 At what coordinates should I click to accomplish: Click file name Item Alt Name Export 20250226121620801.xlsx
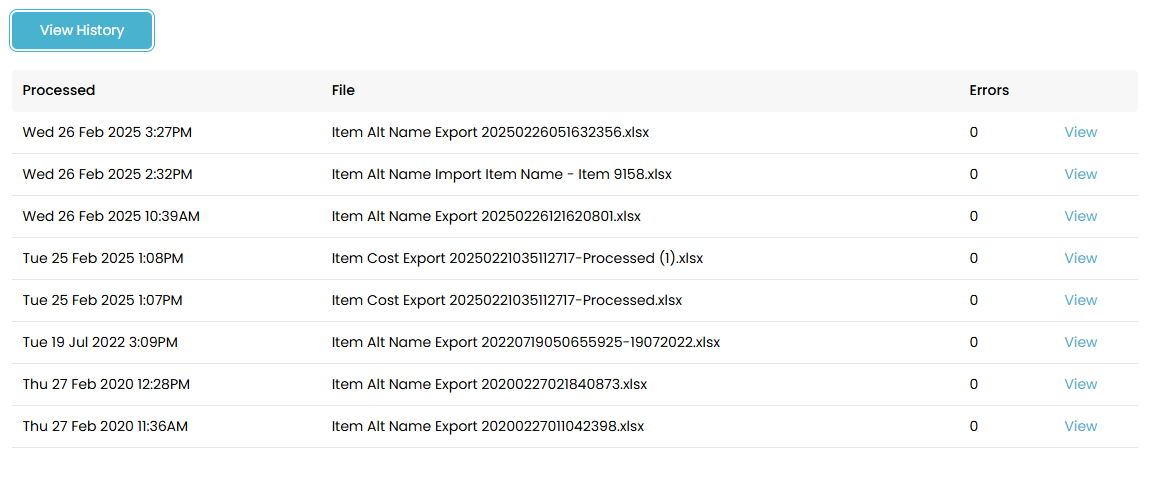click(486, 216)
